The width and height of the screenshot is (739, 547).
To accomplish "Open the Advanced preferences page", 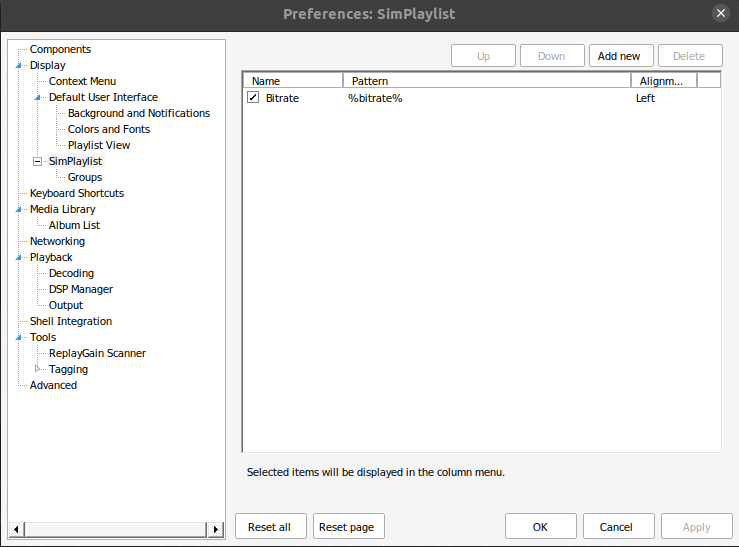I will tap(53, 385).
